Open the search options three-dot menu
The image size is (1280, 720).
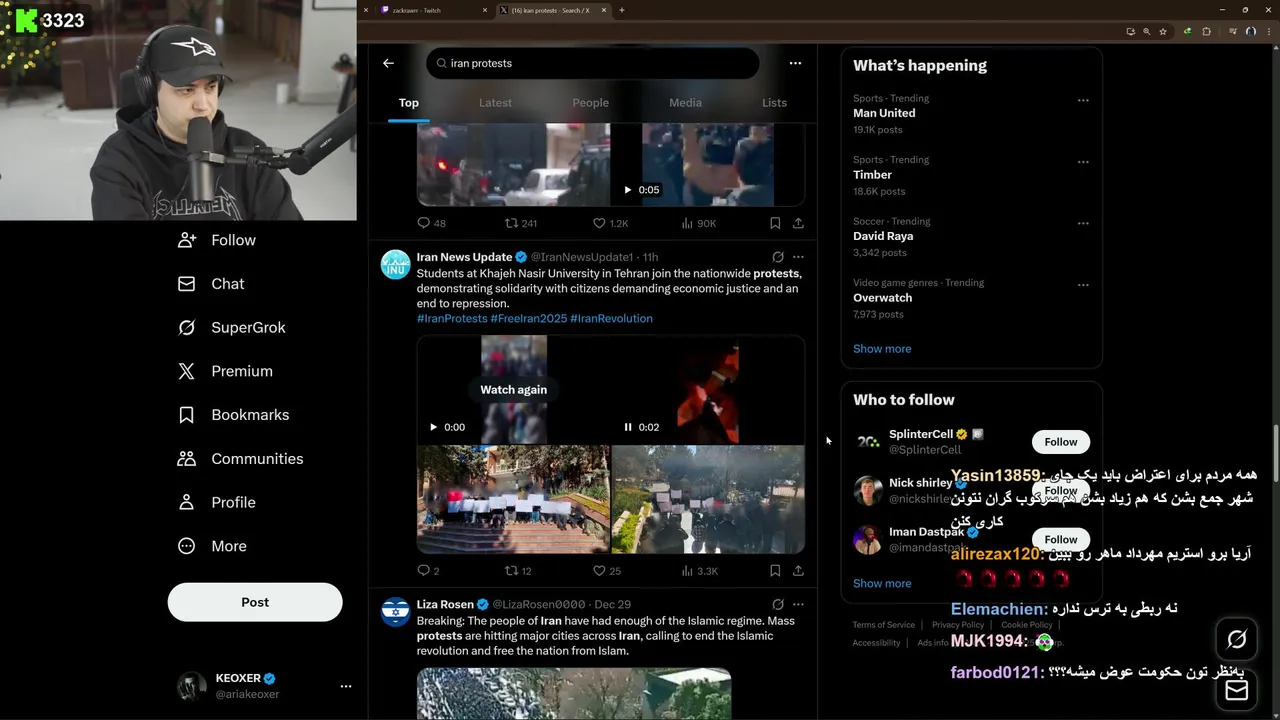795,63
